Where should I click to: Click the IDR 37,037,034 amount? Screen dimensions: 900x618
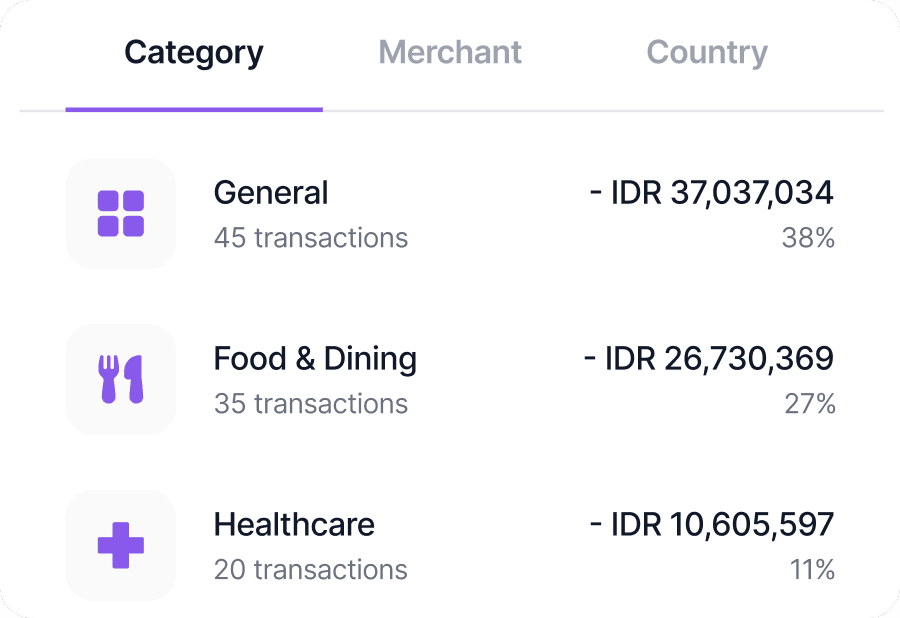pos(712,192)
